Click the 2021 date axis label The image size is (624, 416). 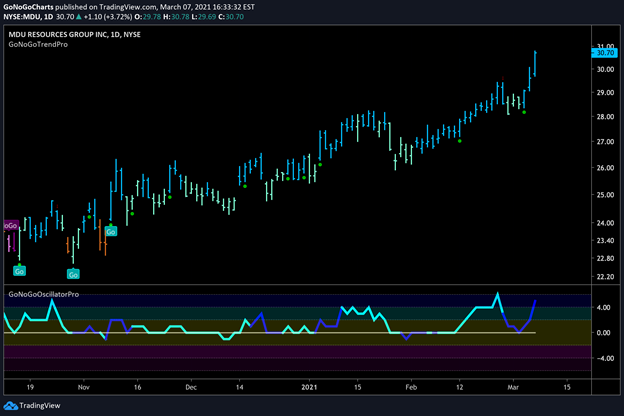(309, 387)
